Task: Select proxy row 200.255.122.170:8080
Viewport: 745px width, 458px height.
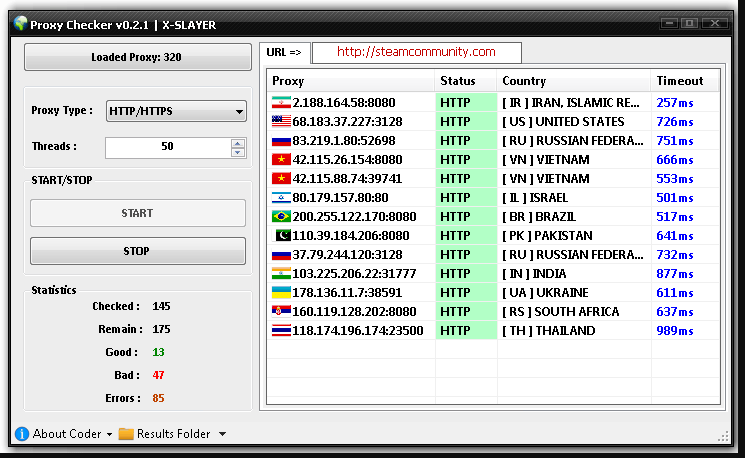Action: (493, 217)
